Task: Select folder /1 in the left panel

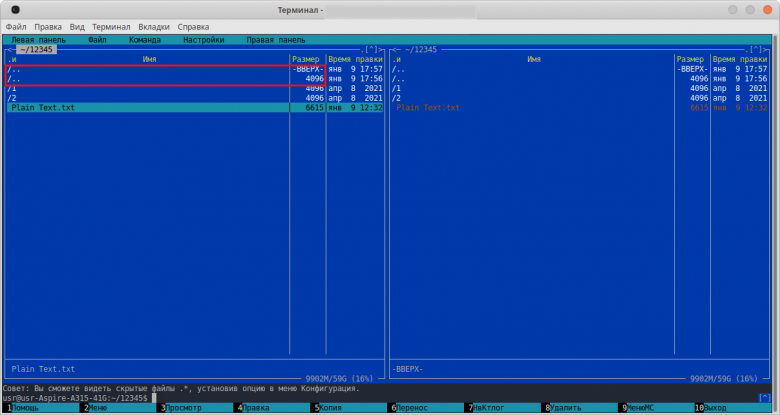Action: click(x=12, y=88)
